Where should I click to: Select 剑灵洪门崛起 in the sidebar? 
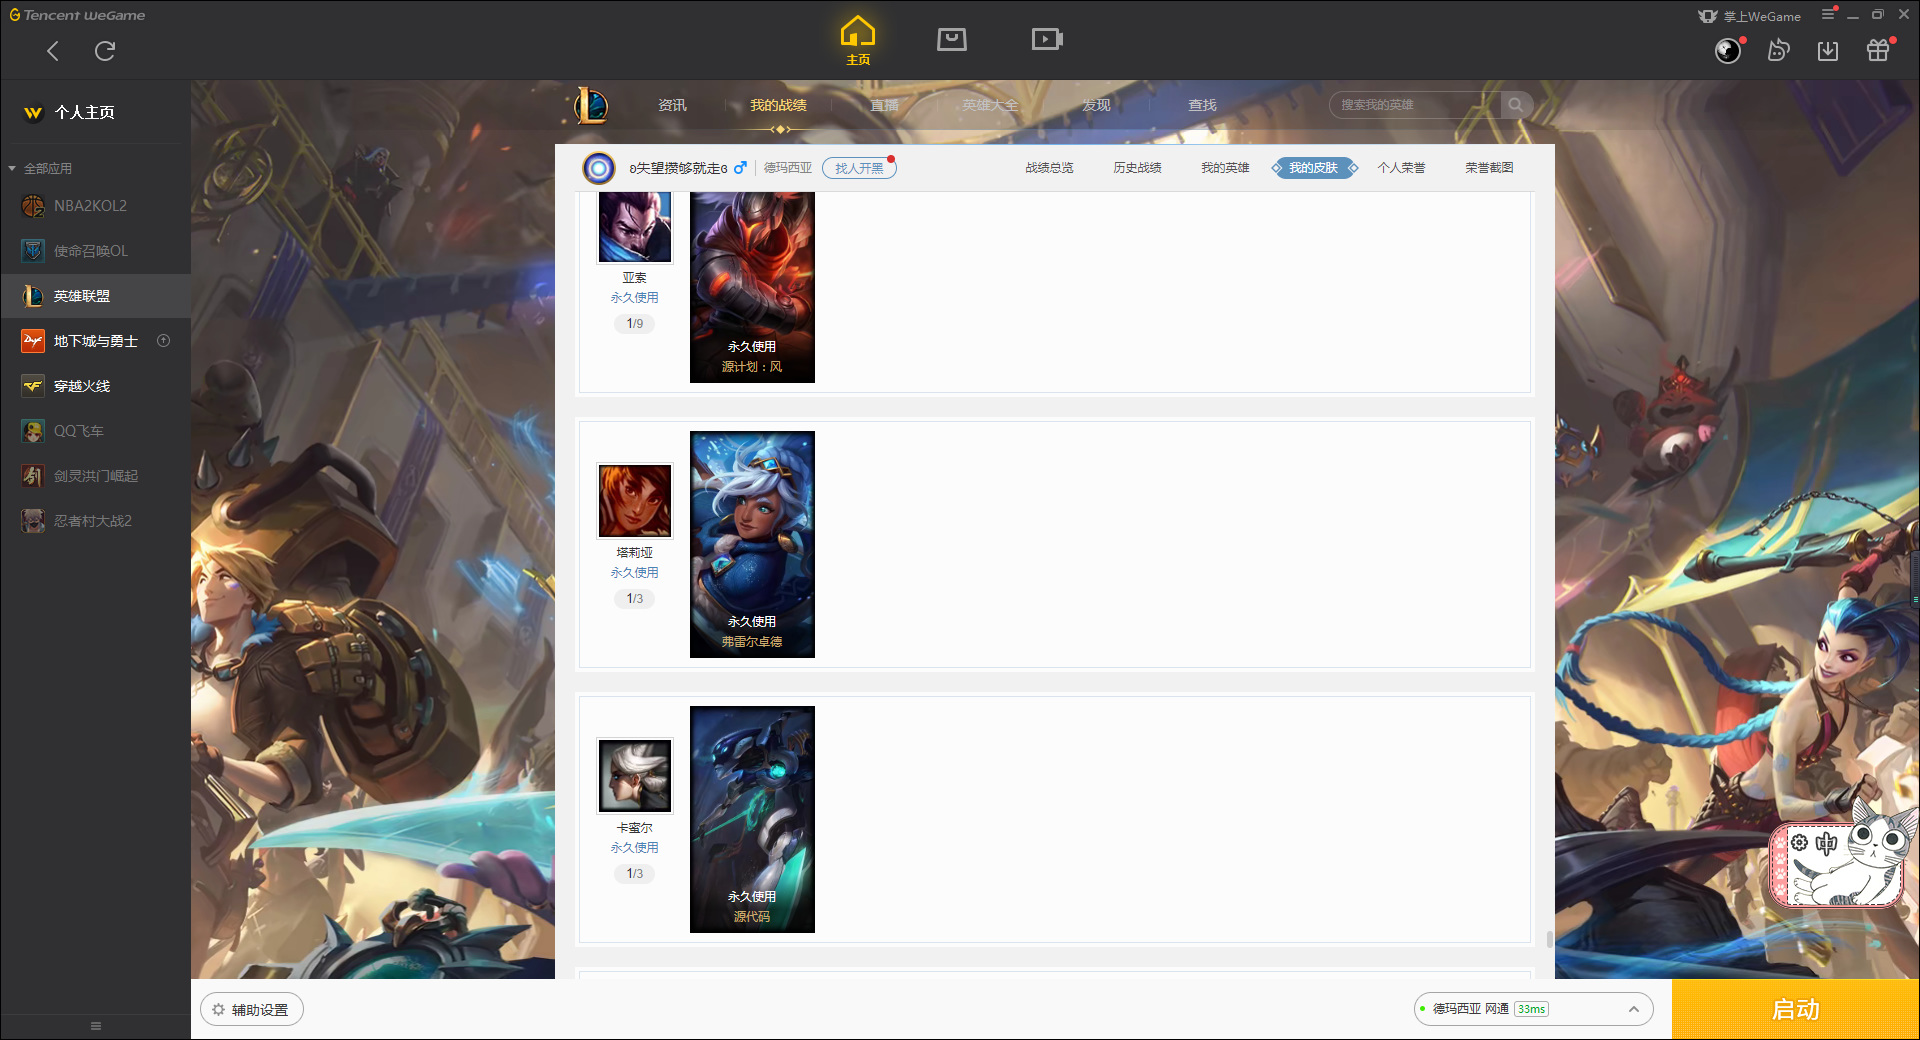(96, 476)
